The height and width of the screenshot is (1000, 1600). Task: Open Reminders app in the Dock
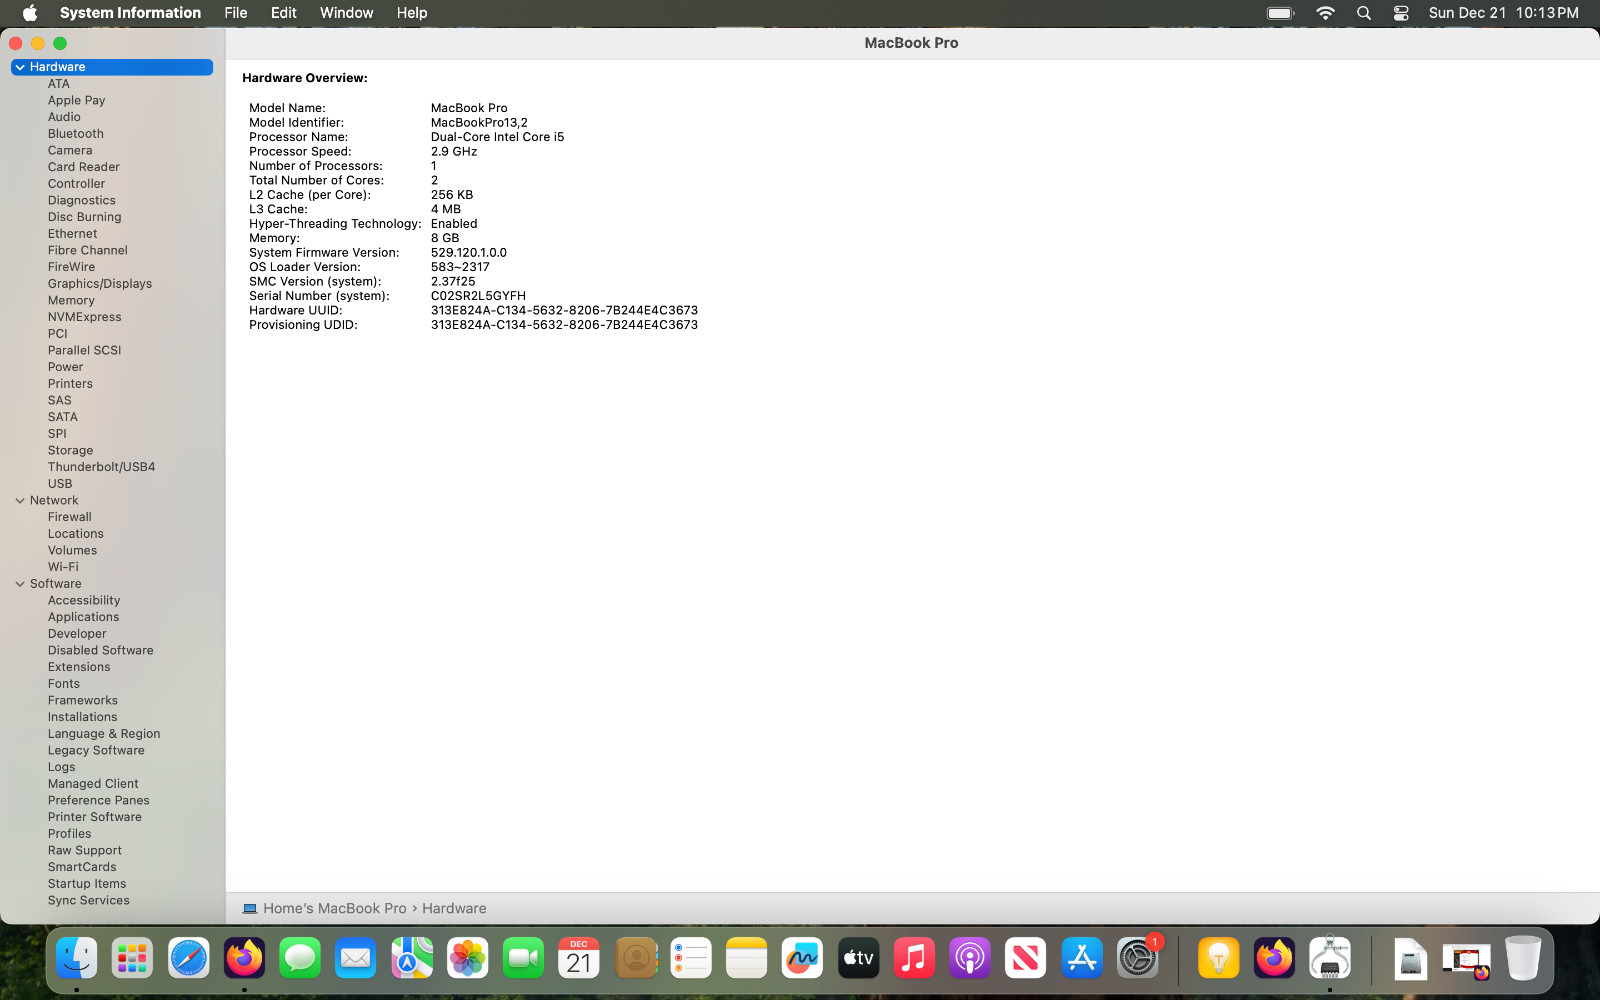click(691, 958)
